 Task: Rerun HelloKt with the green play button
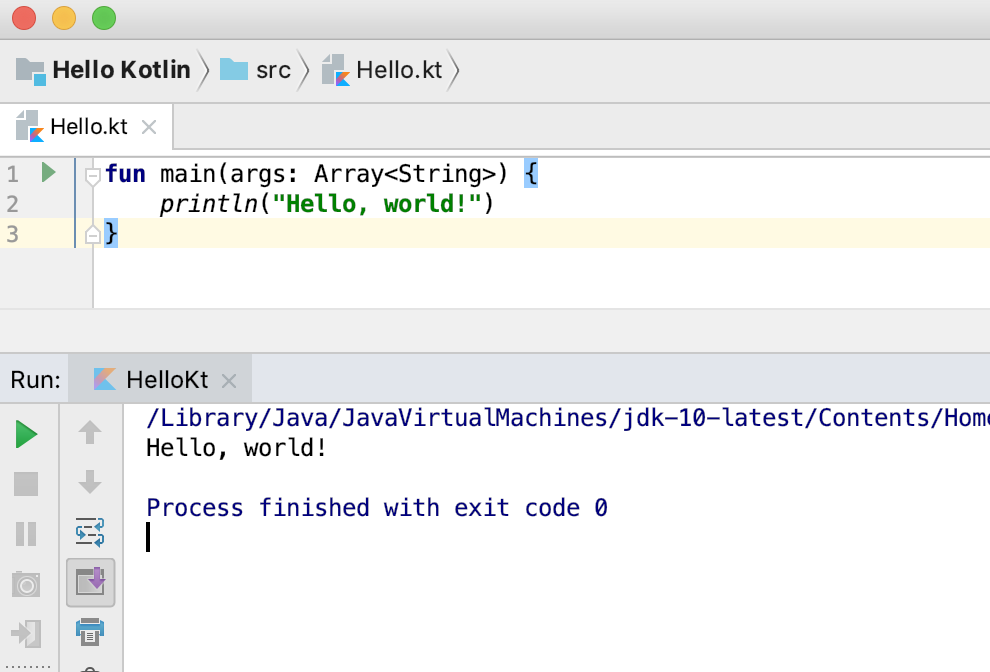coord(27,434)
